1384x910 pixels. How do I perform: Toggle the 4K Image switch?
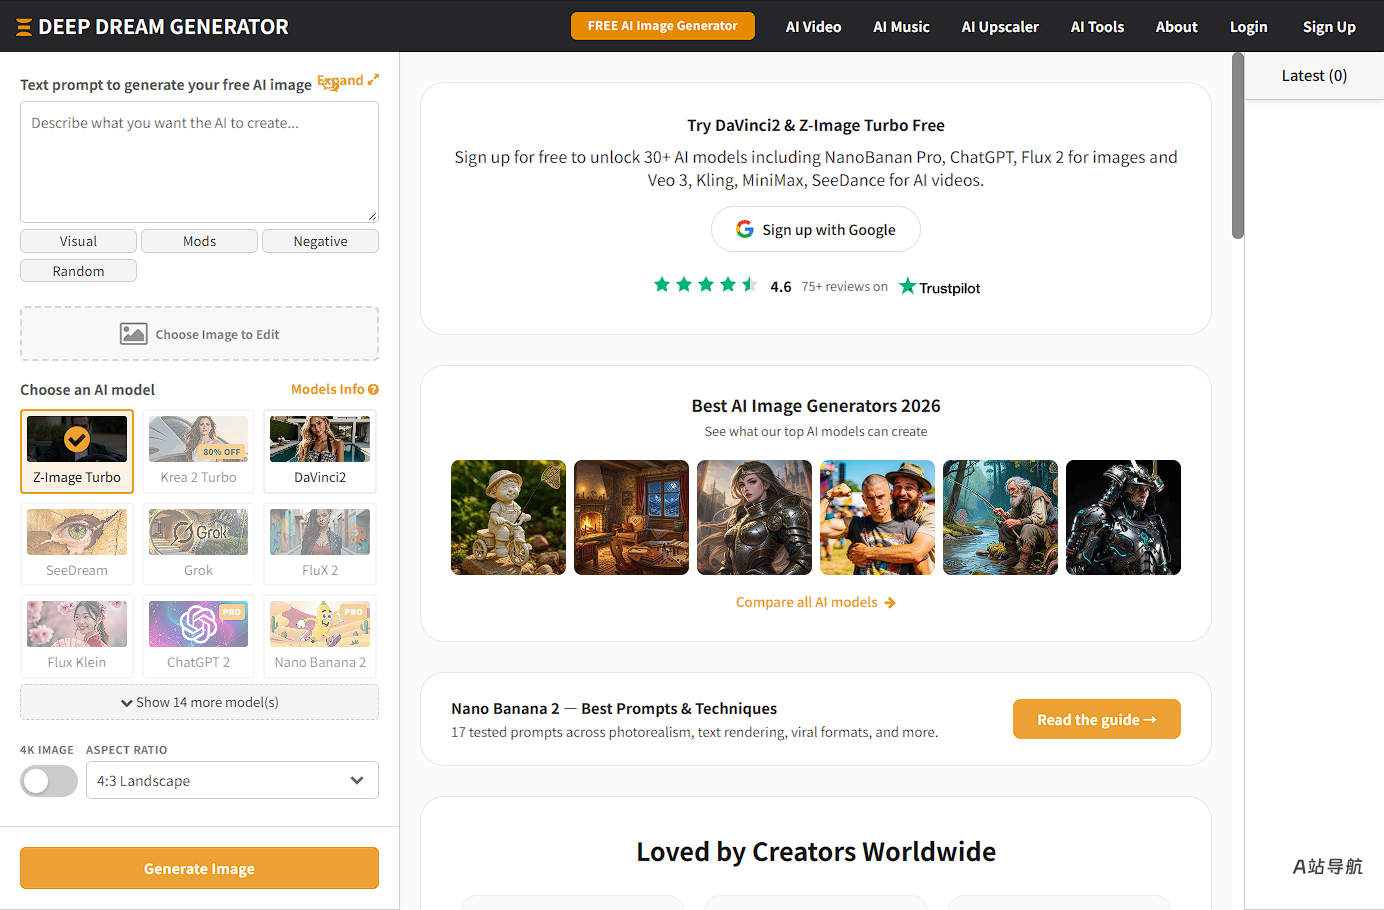tap(49, 781)
